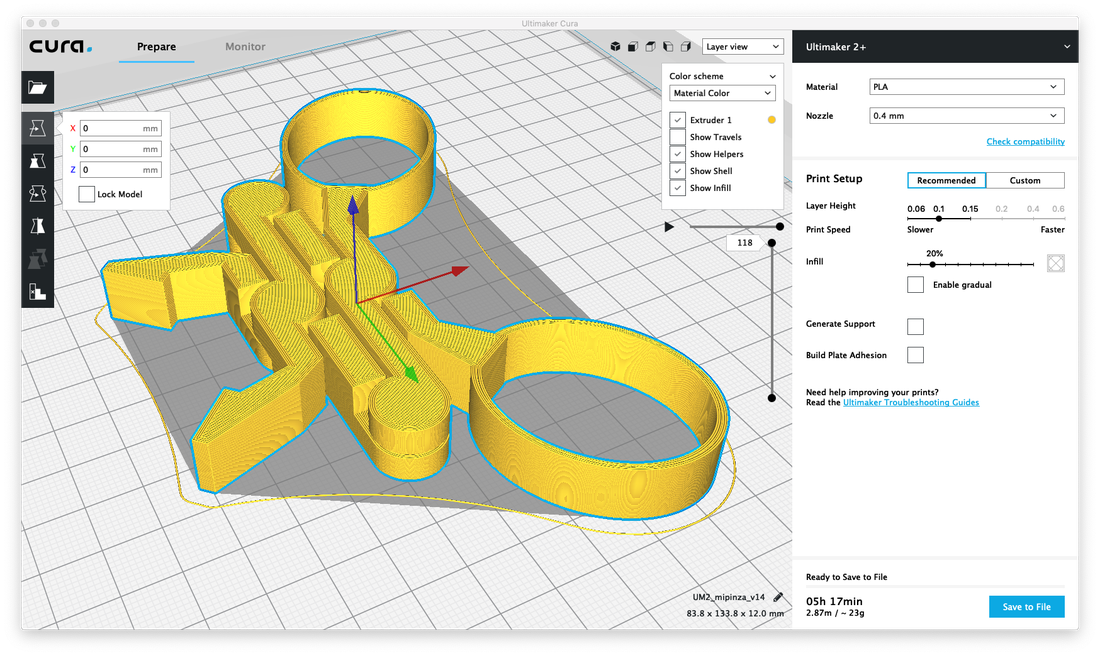Screen dimensions: 1100x656
Task: Click the vertical layer slider top handle
Action: [x=772, y=243]
